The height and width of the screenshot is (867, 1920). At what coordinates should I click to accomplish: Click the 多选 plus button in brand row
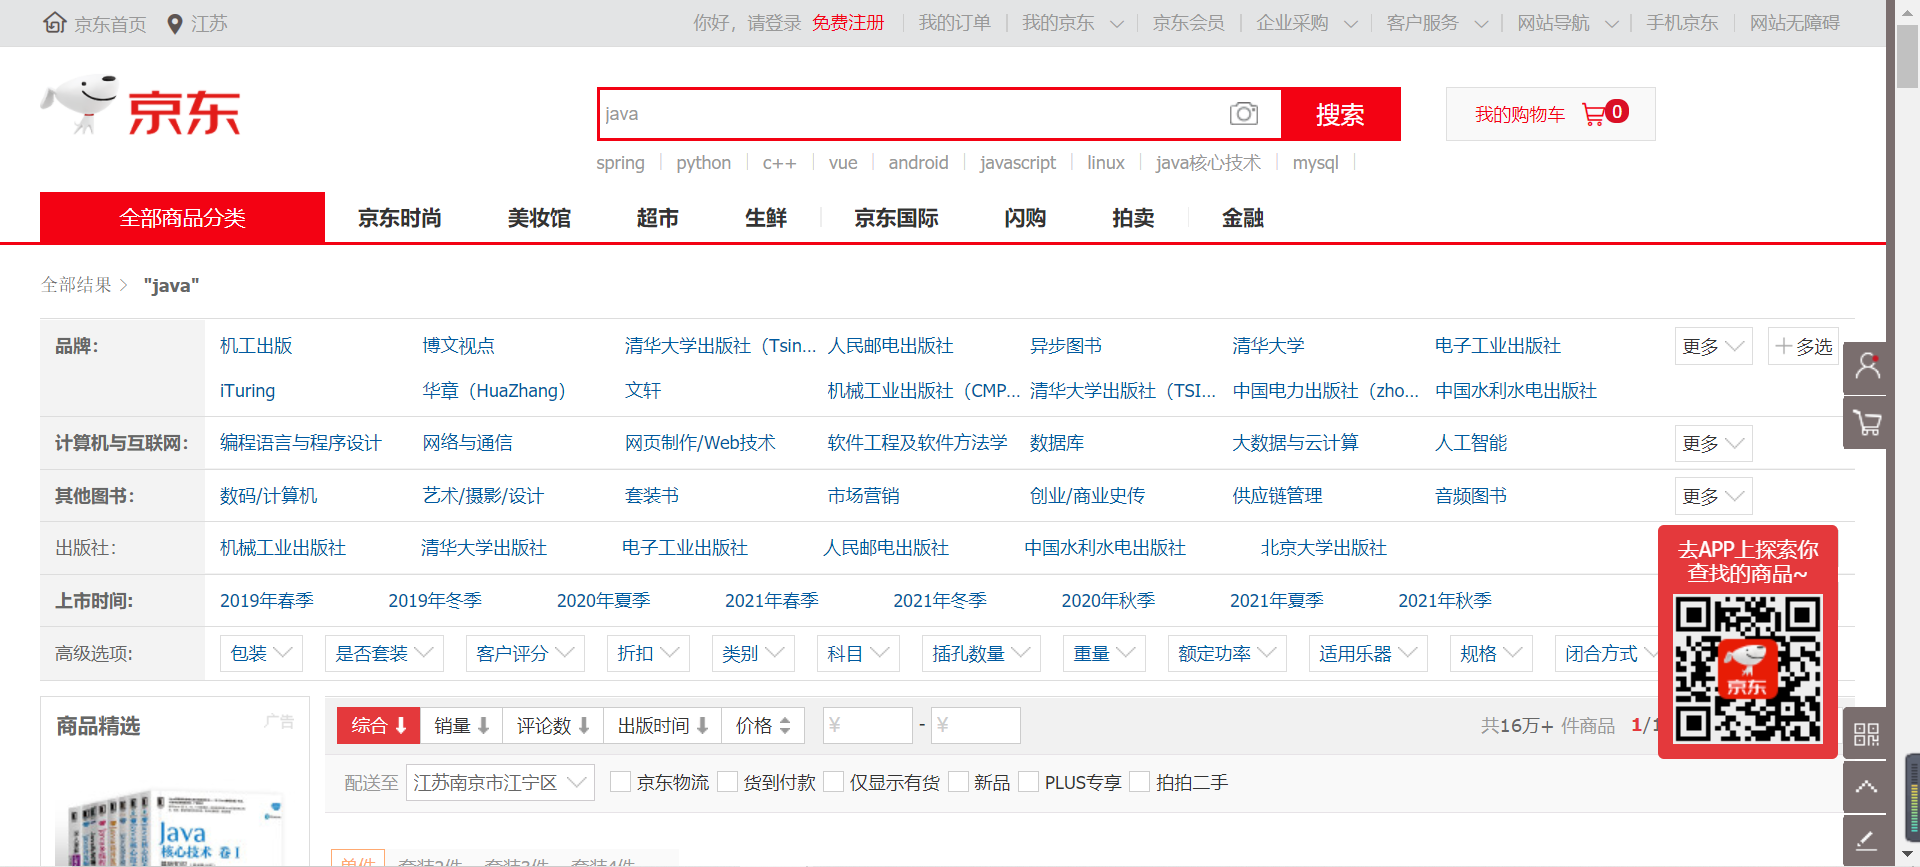[1803, 346]
